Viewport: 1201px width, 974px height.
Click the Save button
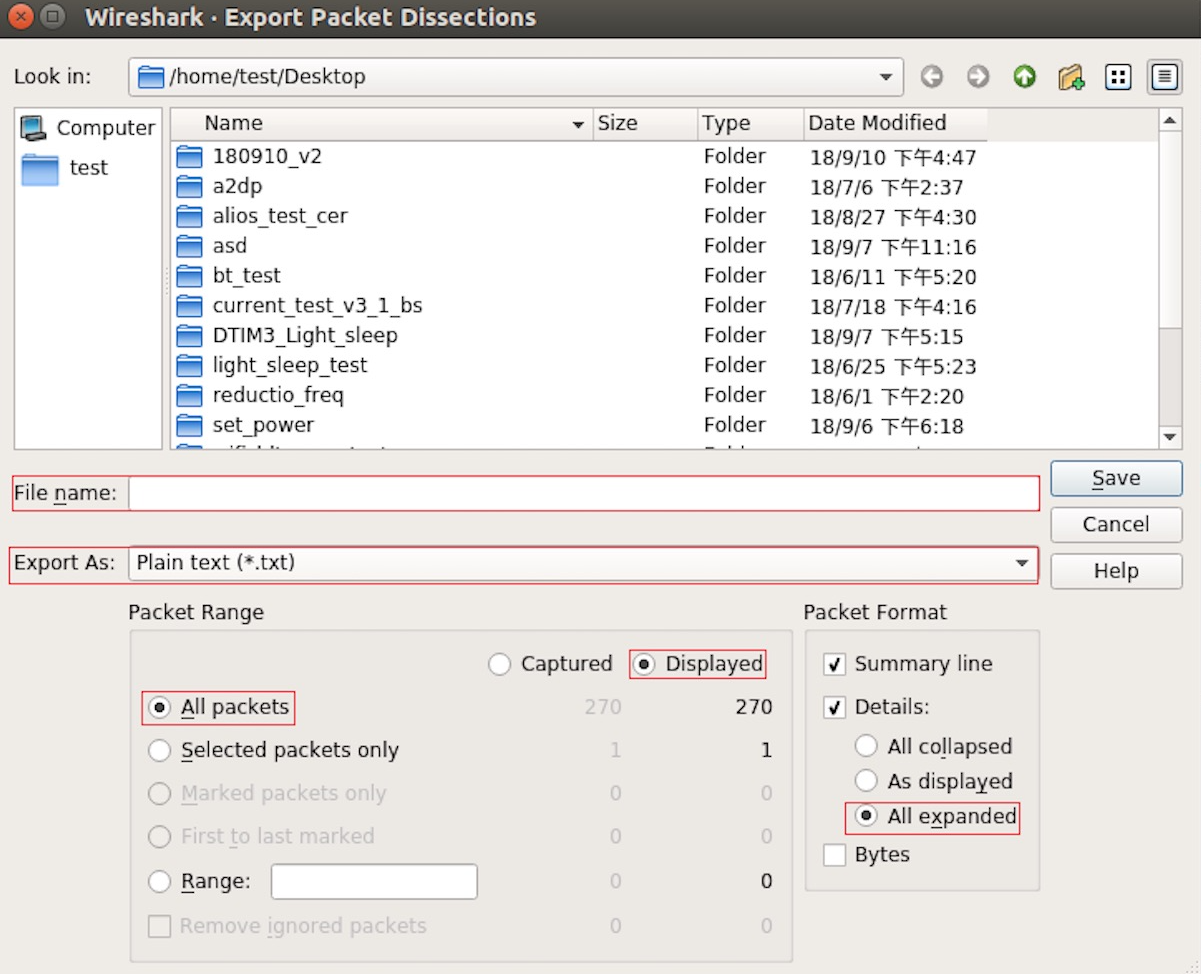click(x=1115, y=478)
